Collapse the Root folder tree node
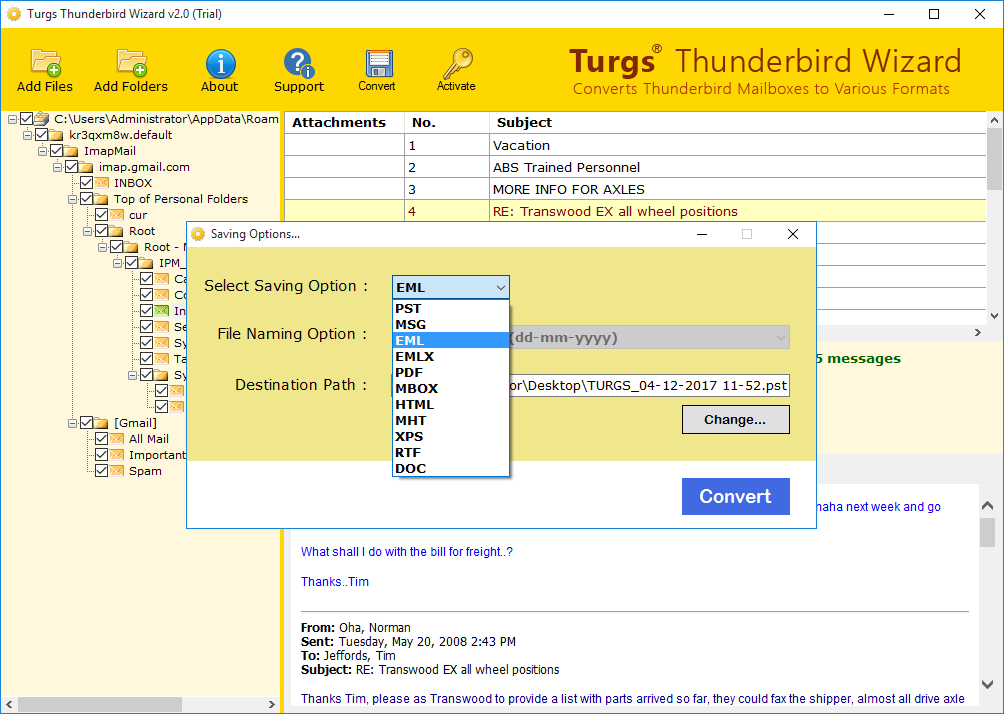Screen dimensions: 1004x714 (88, 232)
